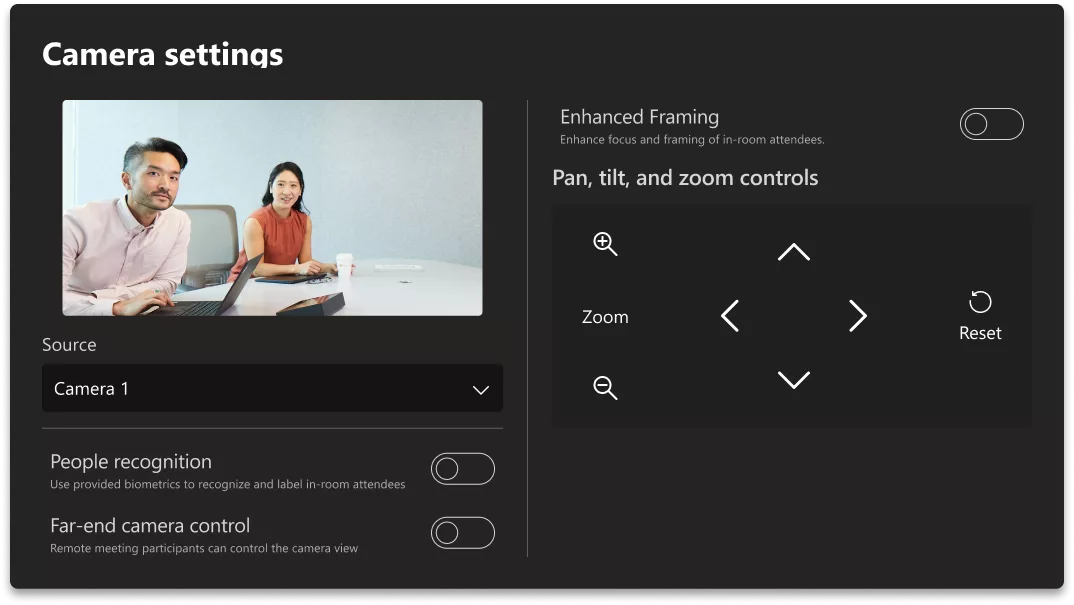This screenshot has height=605, width=1074.
Task: Click the Zoom label text
Action: point(605,317)
